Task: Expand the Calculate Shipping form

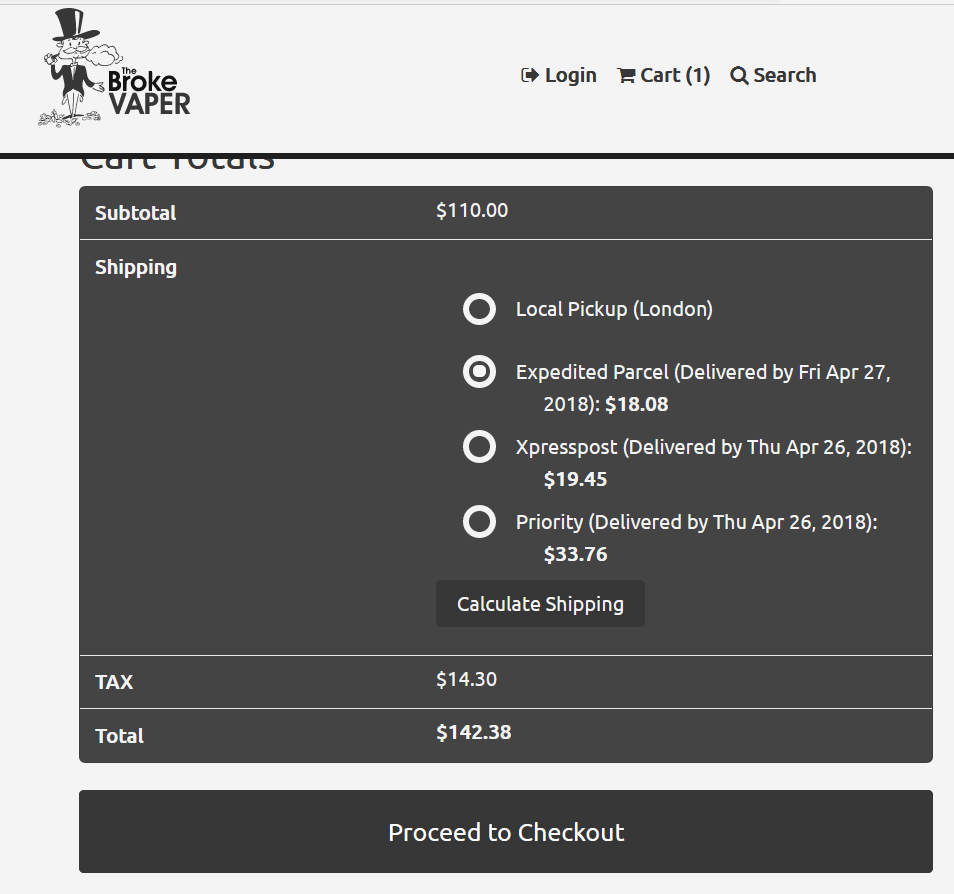Action: pos(540,604)
